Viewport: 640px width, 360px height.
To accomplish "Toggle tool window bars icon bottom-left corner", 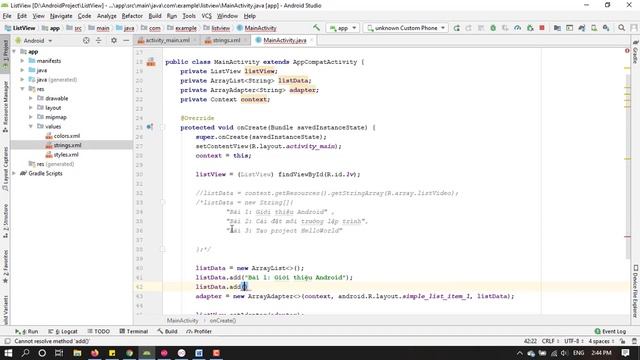I will 7,341.
